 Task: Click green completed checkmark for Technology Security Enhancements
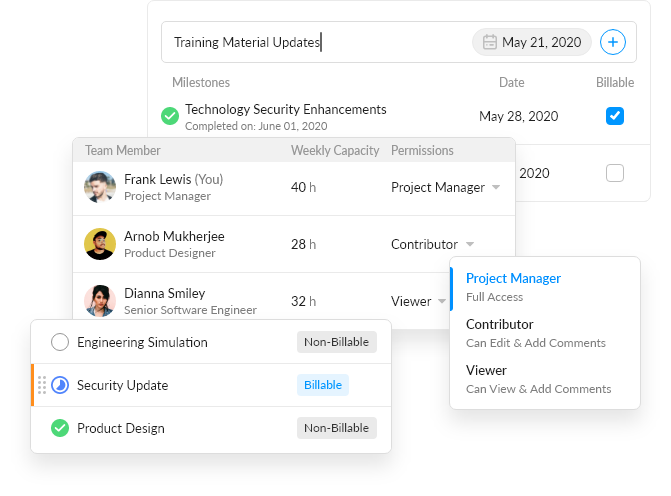tap(170, 116)
